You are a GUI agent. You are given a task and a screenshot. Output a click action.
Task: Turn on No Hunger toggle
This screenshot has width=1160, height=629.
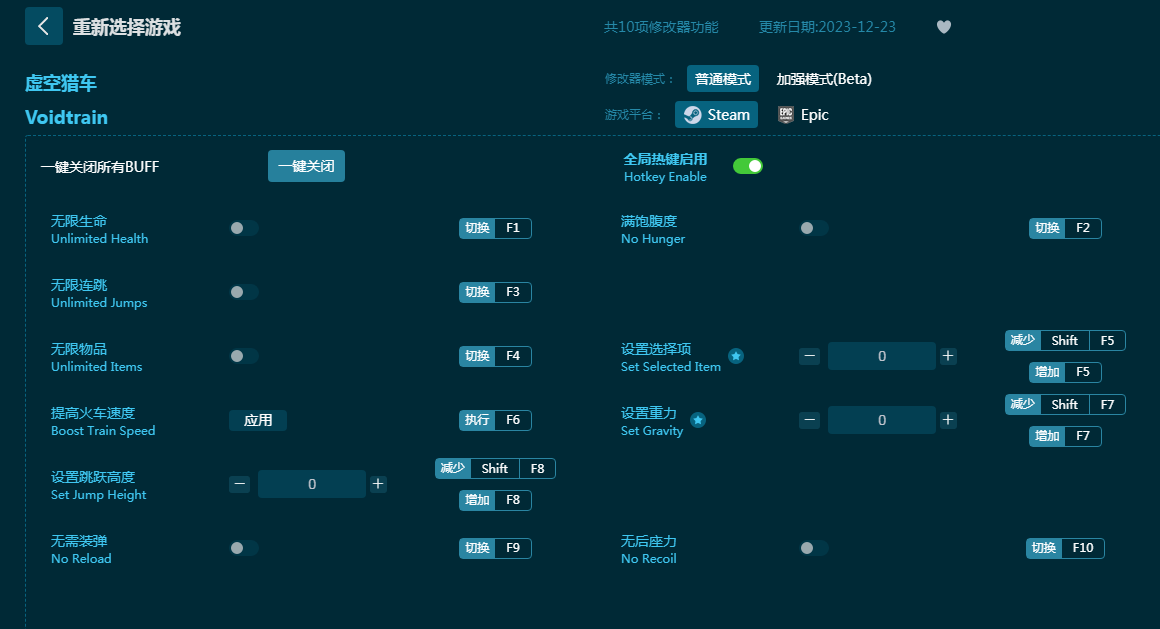click(814, 228)
